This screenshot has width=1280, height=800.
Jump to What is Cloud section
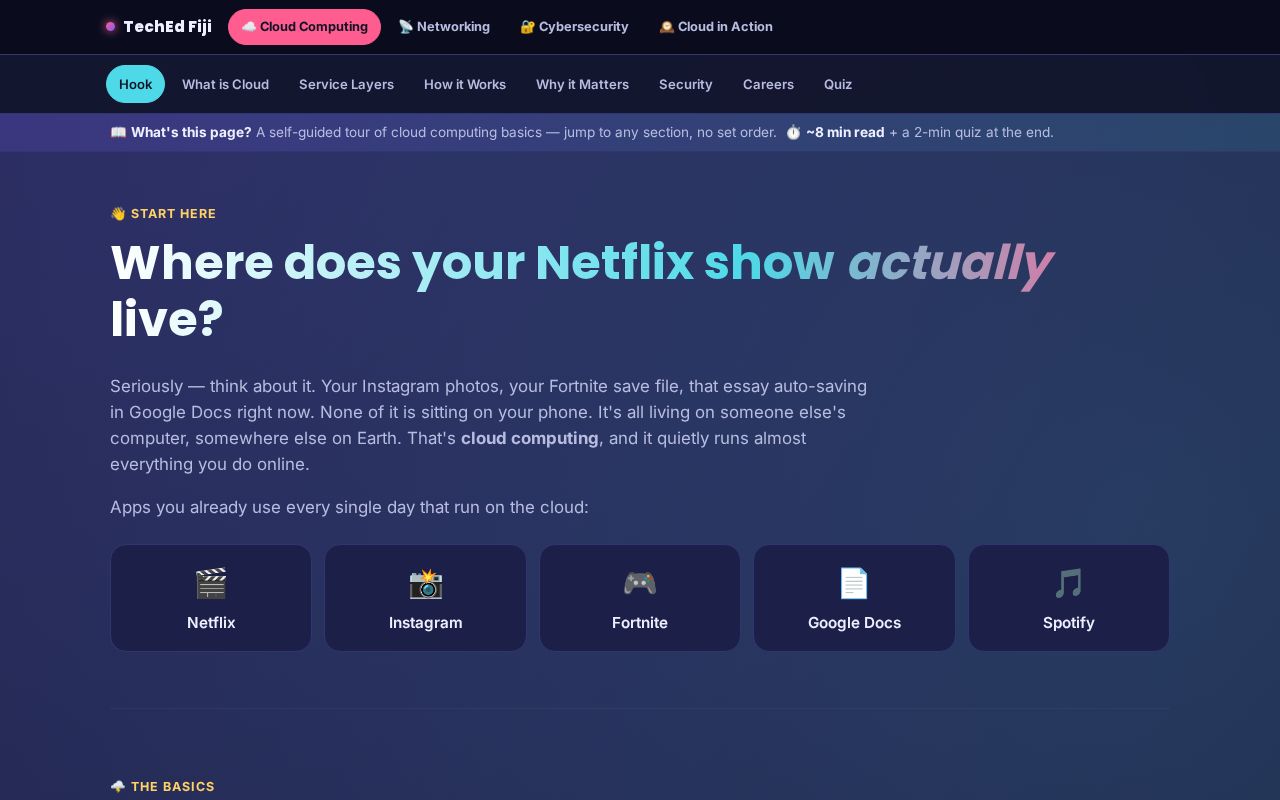(225, 84)
